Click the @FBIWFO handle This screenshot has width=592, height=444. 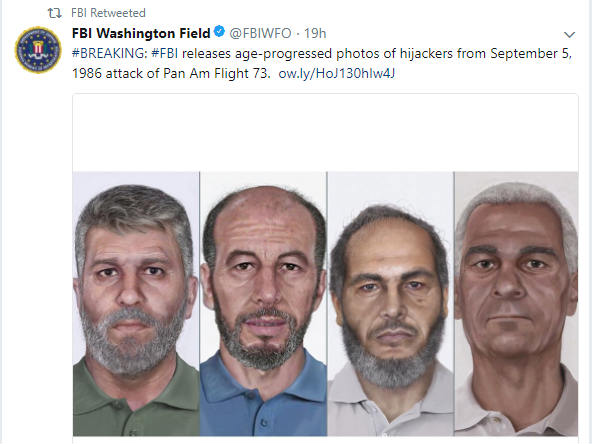click(260, 33)
